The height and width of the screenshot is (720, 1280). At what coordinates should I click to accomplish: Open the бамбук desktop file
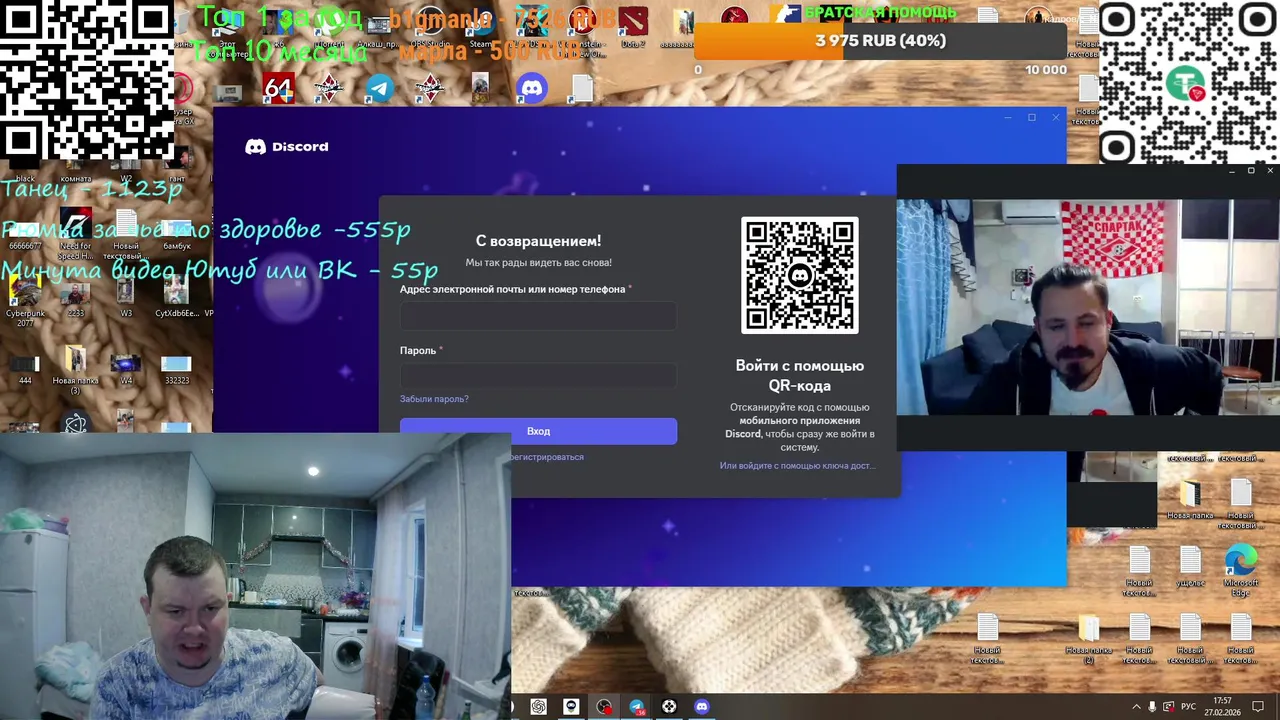click(176, 232)
